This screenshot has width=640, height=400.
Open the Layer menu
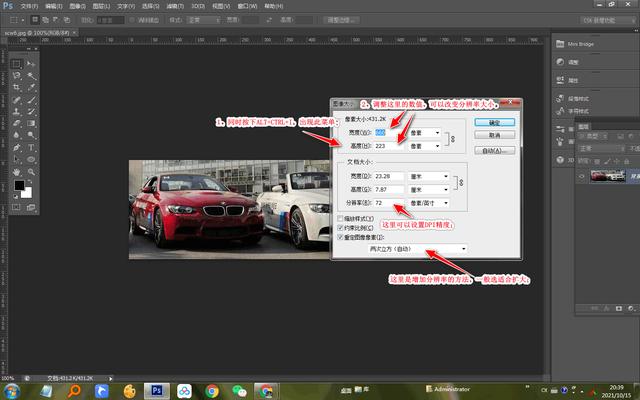point(101,6)
